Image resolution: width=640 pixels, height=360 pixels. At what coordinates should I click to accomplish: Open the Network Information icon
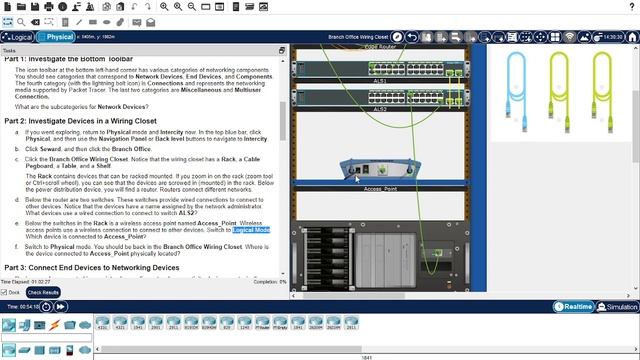(62, 7)
